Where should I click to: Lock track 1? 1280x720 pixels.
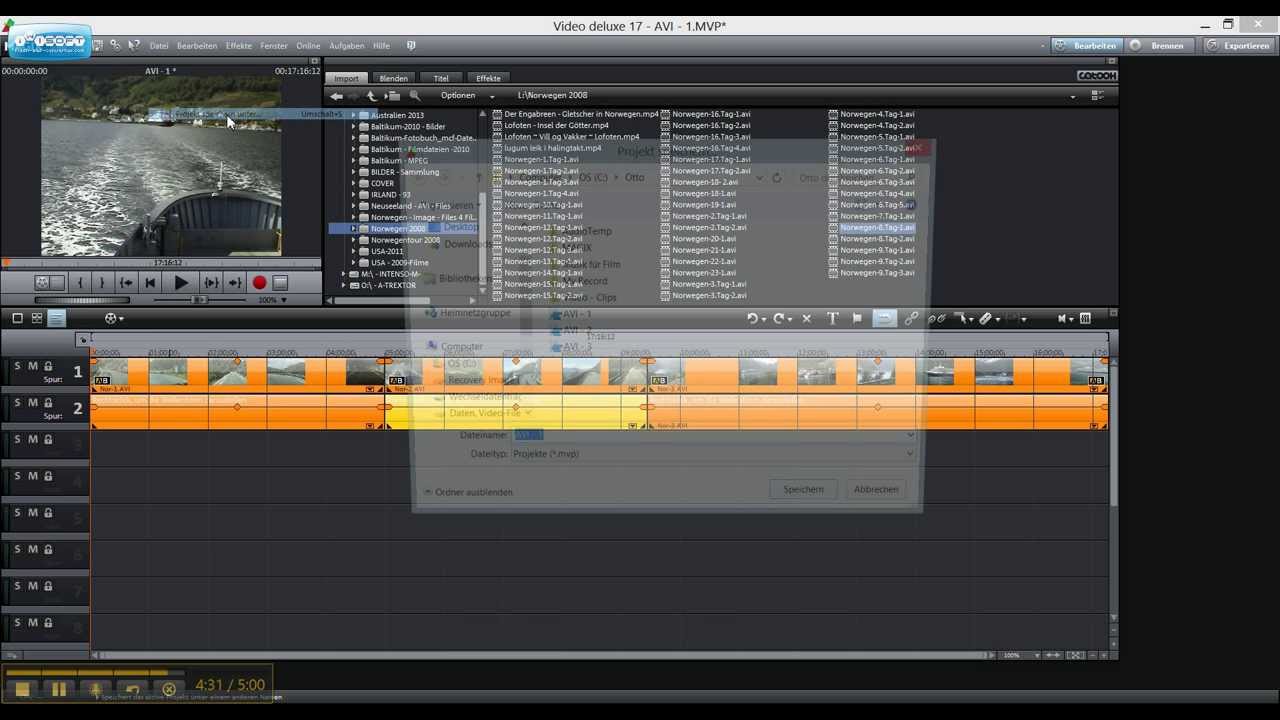tap(48, 366)
